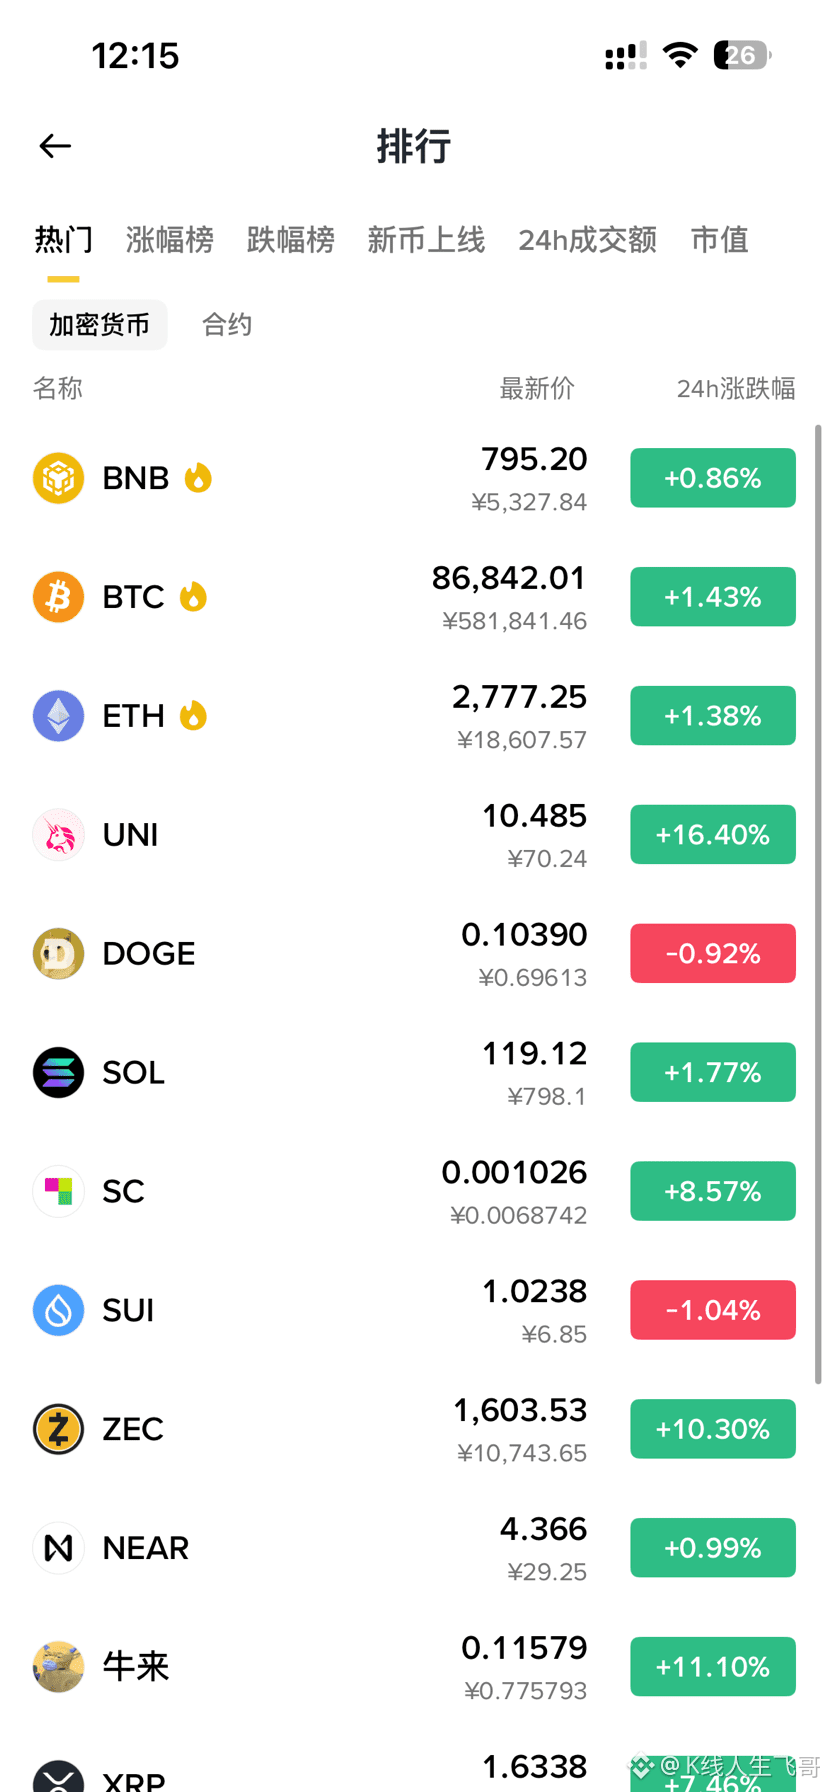This screenshot has width=828, height=1792.
Task: Tap the Solana logo icon
Action: point(58,1072)
